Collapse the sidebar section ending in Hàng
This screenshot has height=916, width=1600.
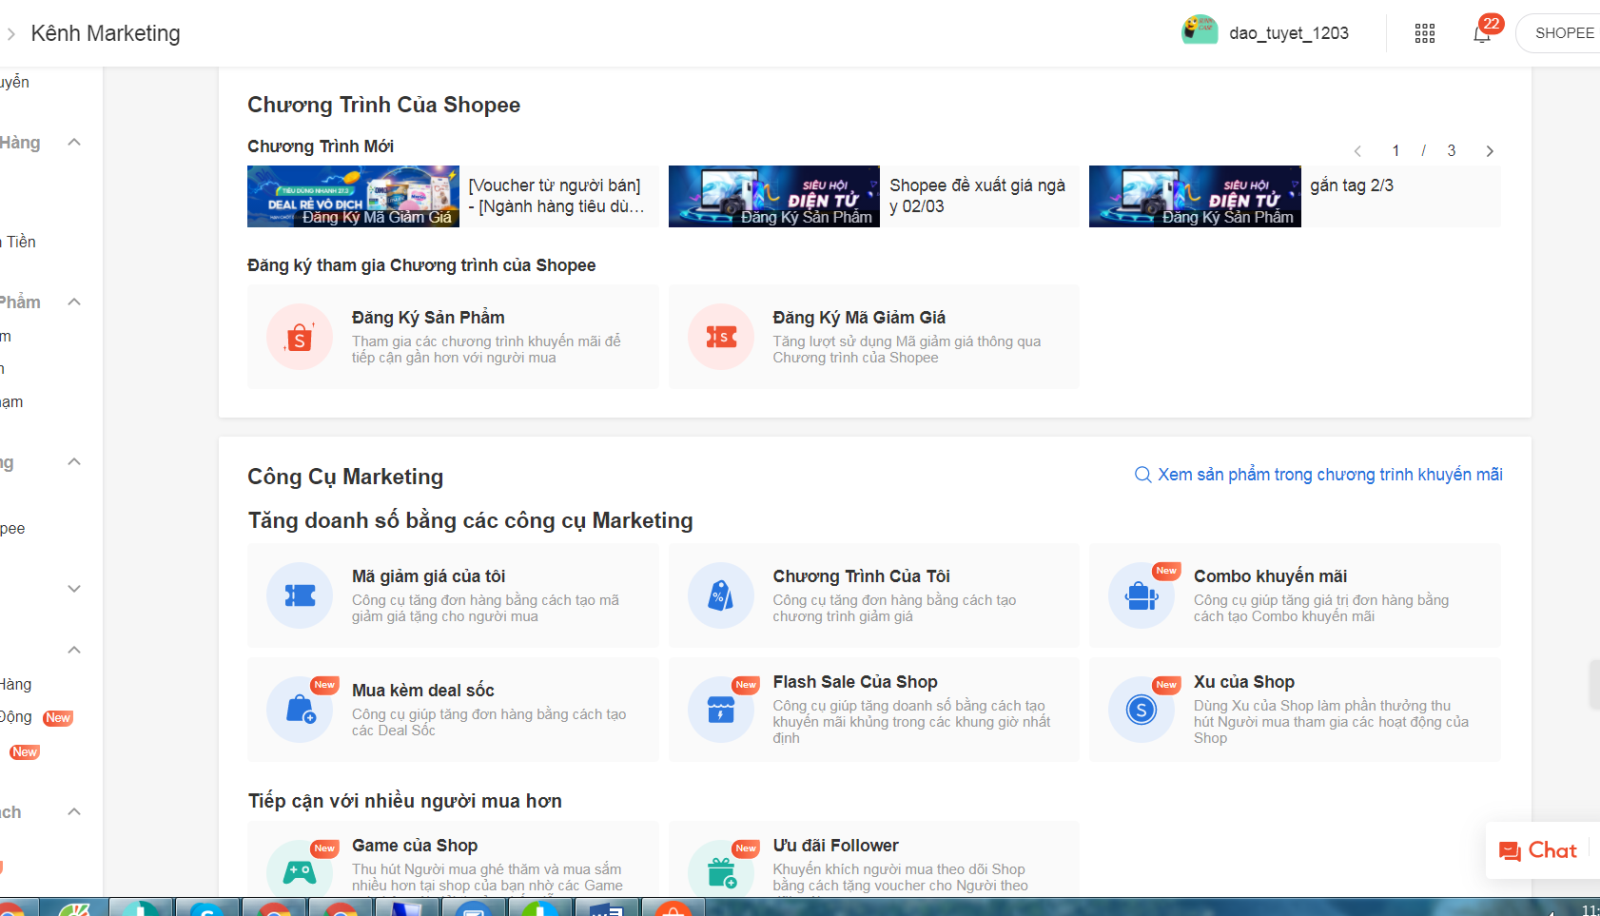[74, 142]
